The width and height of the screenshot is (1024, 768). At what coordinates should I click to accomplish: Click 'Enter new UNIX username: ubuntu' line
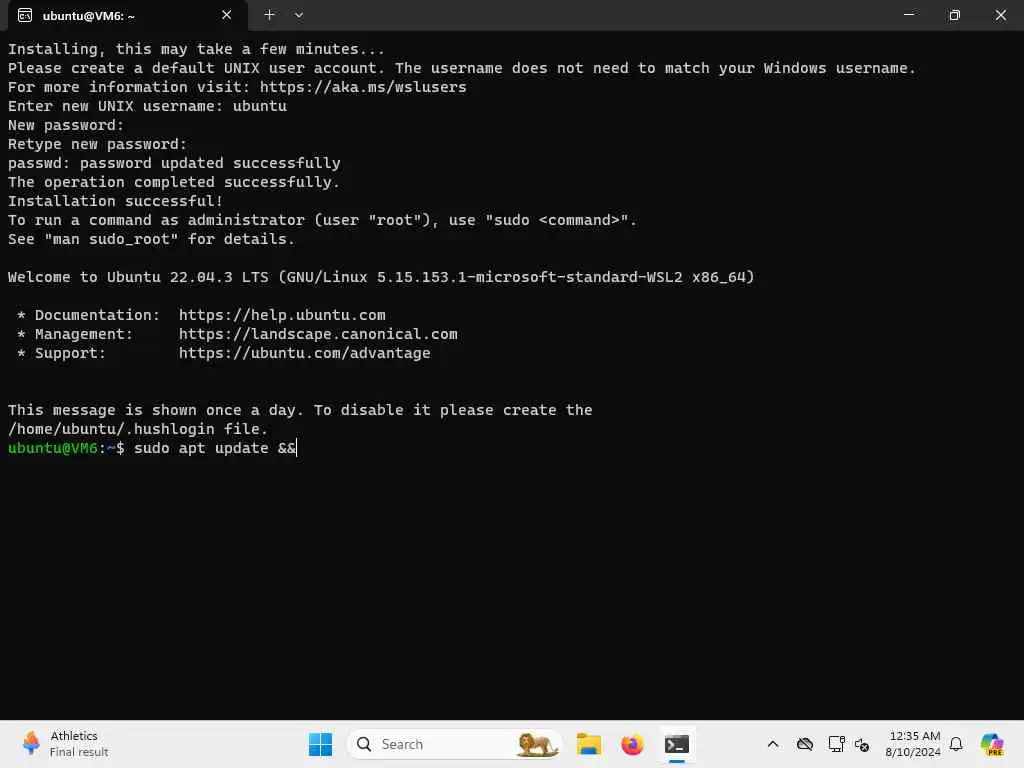click(x=147, y=106)
